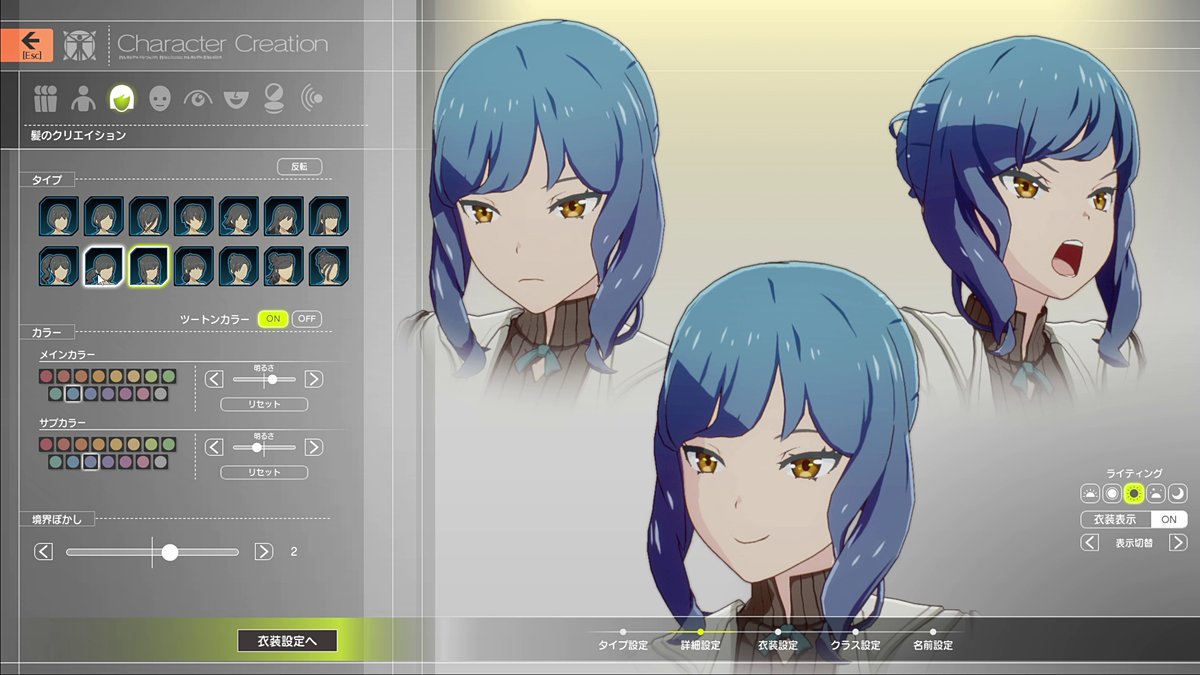Select sunrise lighting icon
This screenshot has height=675, width=1200.
(x=1090, y=492)
